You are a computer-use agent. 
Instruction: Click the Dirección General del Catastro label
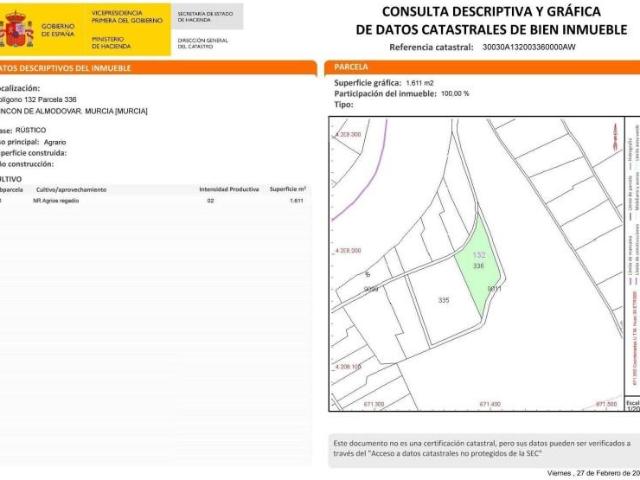[x=199, y=43]
